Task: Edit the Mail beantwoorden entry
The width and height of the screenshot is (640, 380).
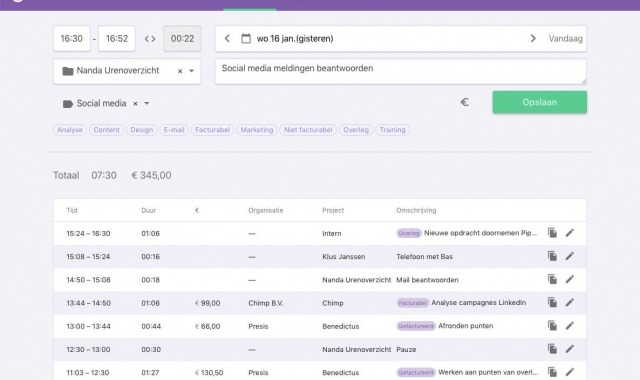Action: (570, 279)
